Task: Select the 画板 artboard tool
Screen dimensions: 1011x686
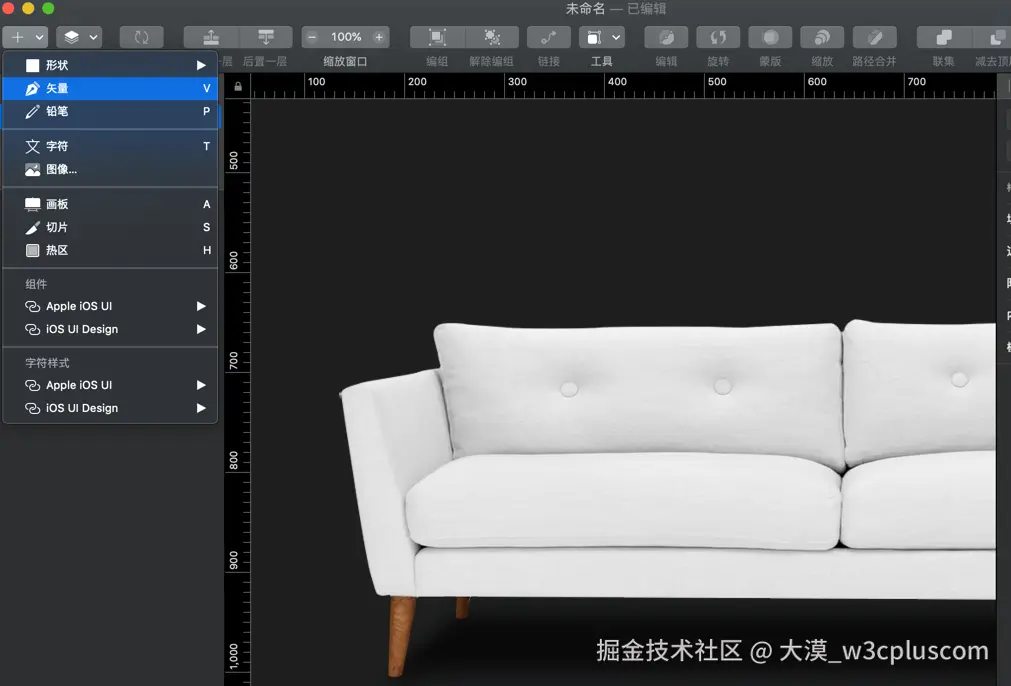Action: (x=110, y=204)
